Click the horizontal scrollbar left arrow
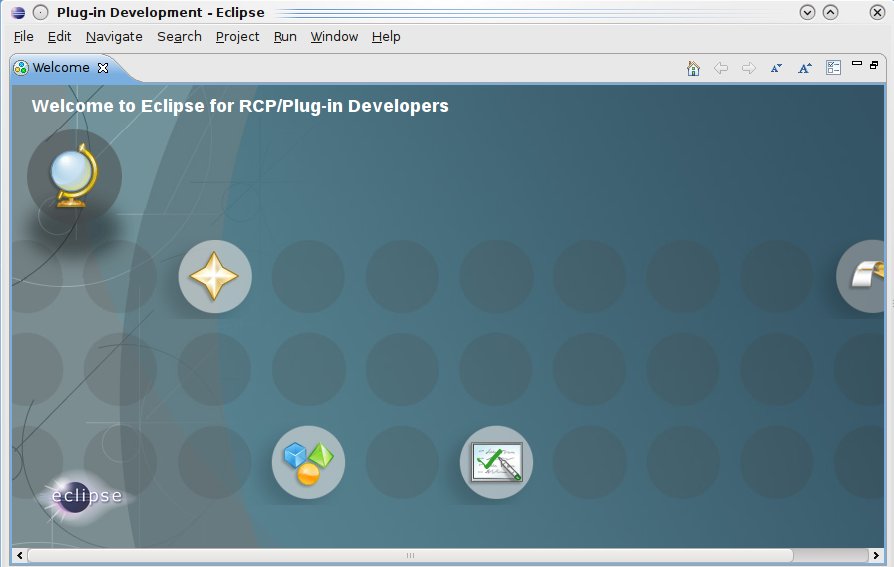This screenshot has height=567, width=894. tap(20, 555)
